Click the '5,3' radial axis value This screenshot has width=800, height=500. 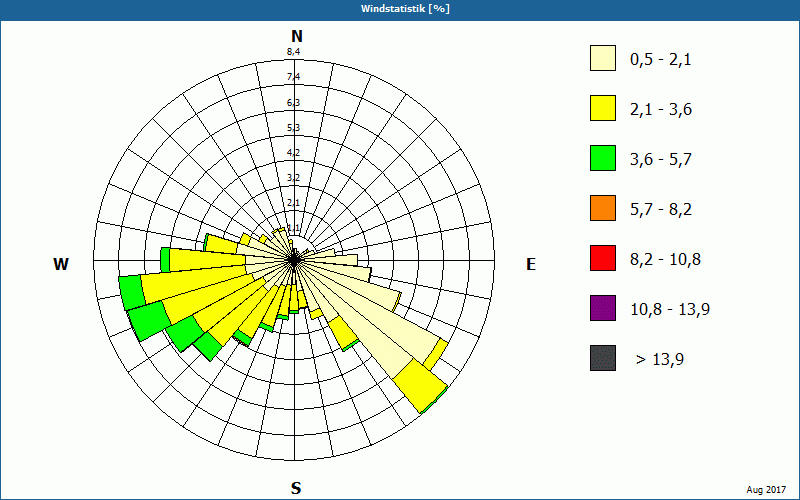pyautogui.click(x=293, y=127)
